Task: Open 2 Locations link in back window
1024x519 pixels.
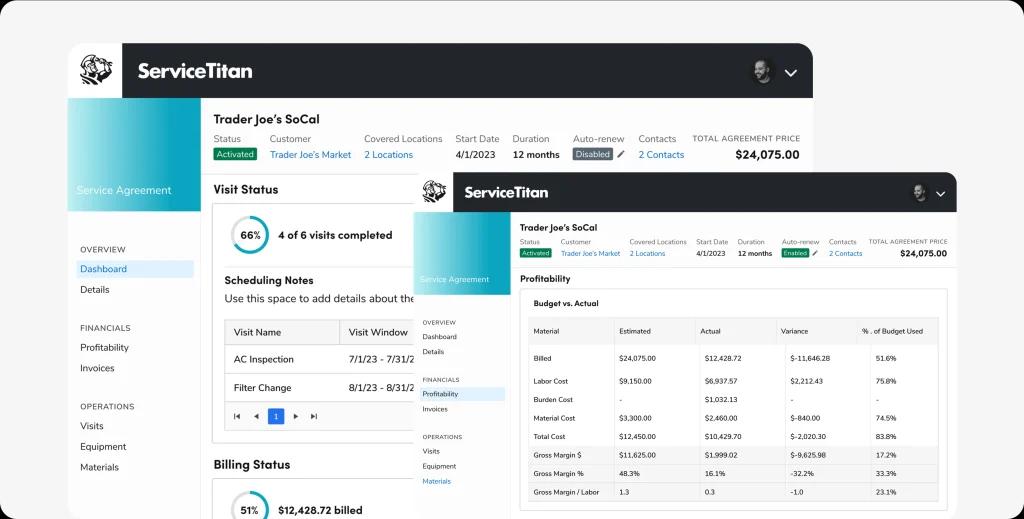Action: click(x=389, y=155)
